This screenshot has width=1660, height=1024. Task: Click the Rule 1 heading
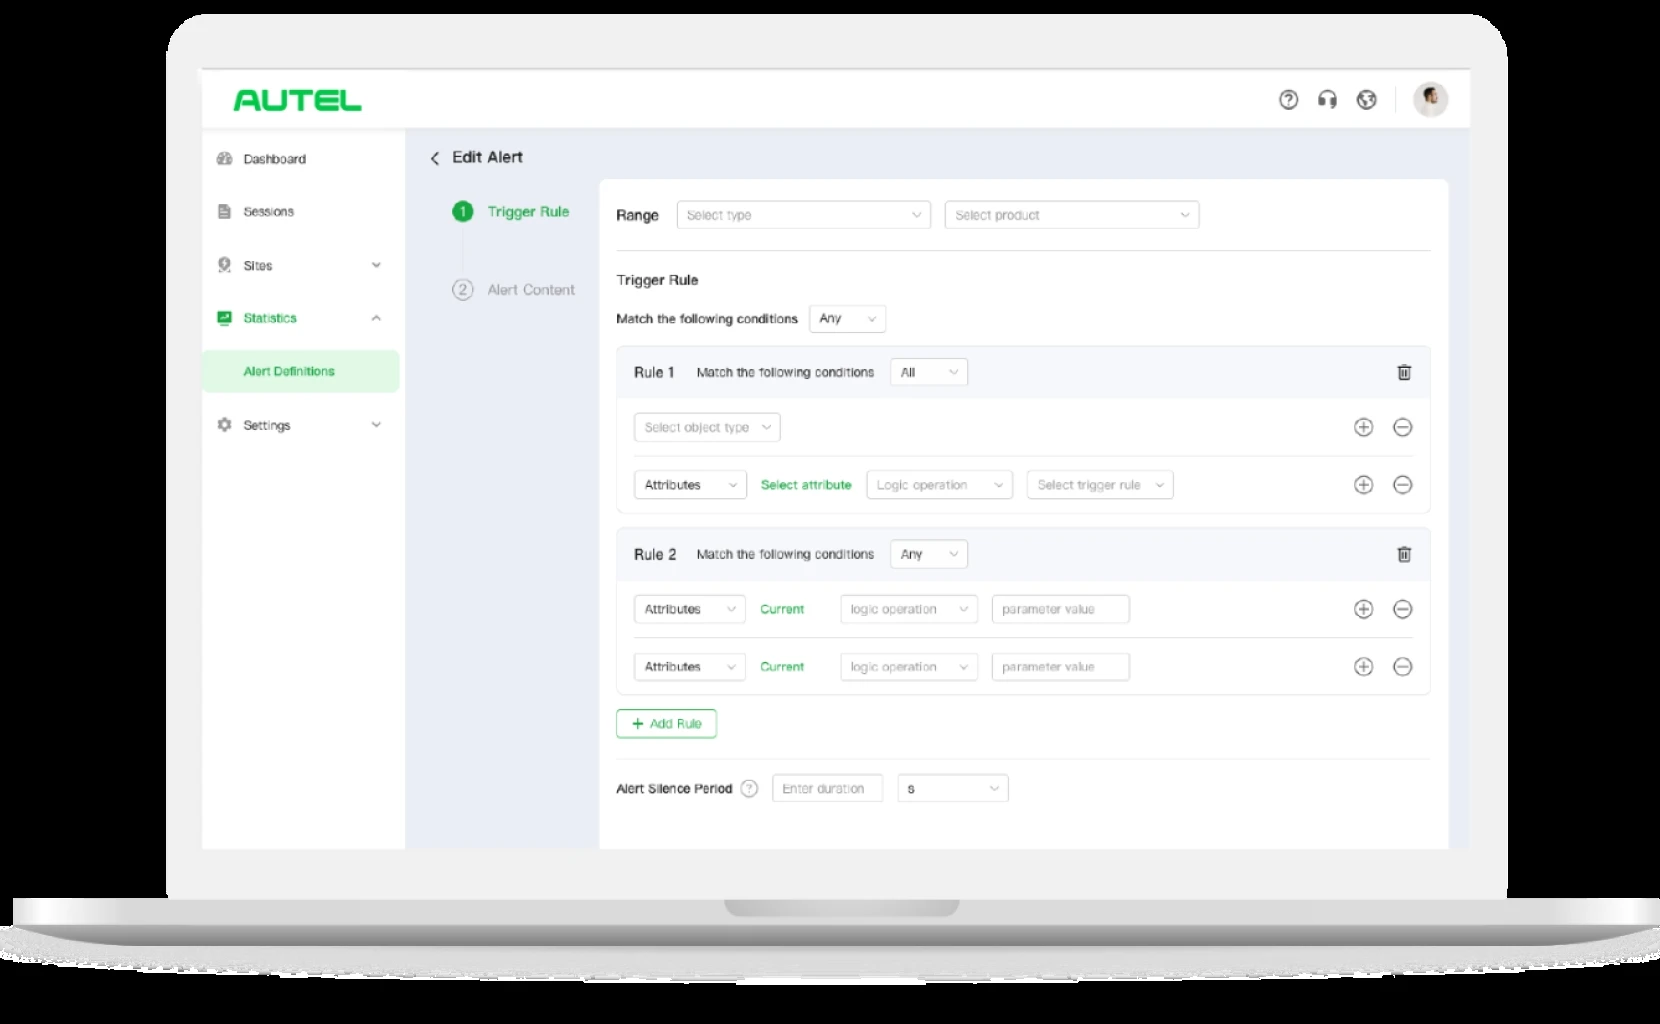654,372
